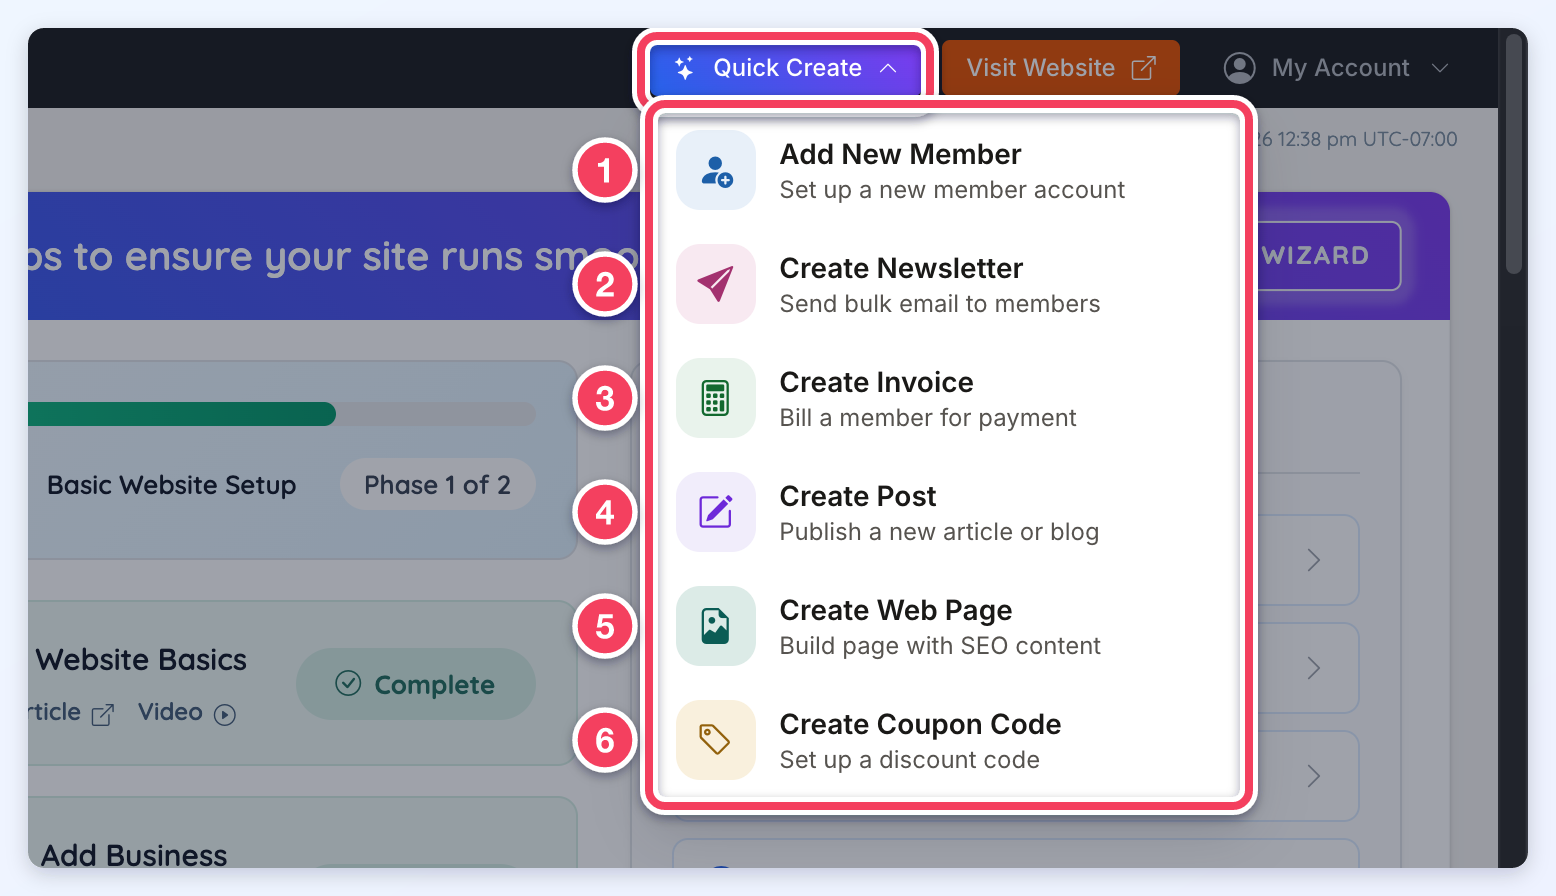Click 'Build page with SEO content' text
The image size is (1556, 896).
tap(940, 646)
